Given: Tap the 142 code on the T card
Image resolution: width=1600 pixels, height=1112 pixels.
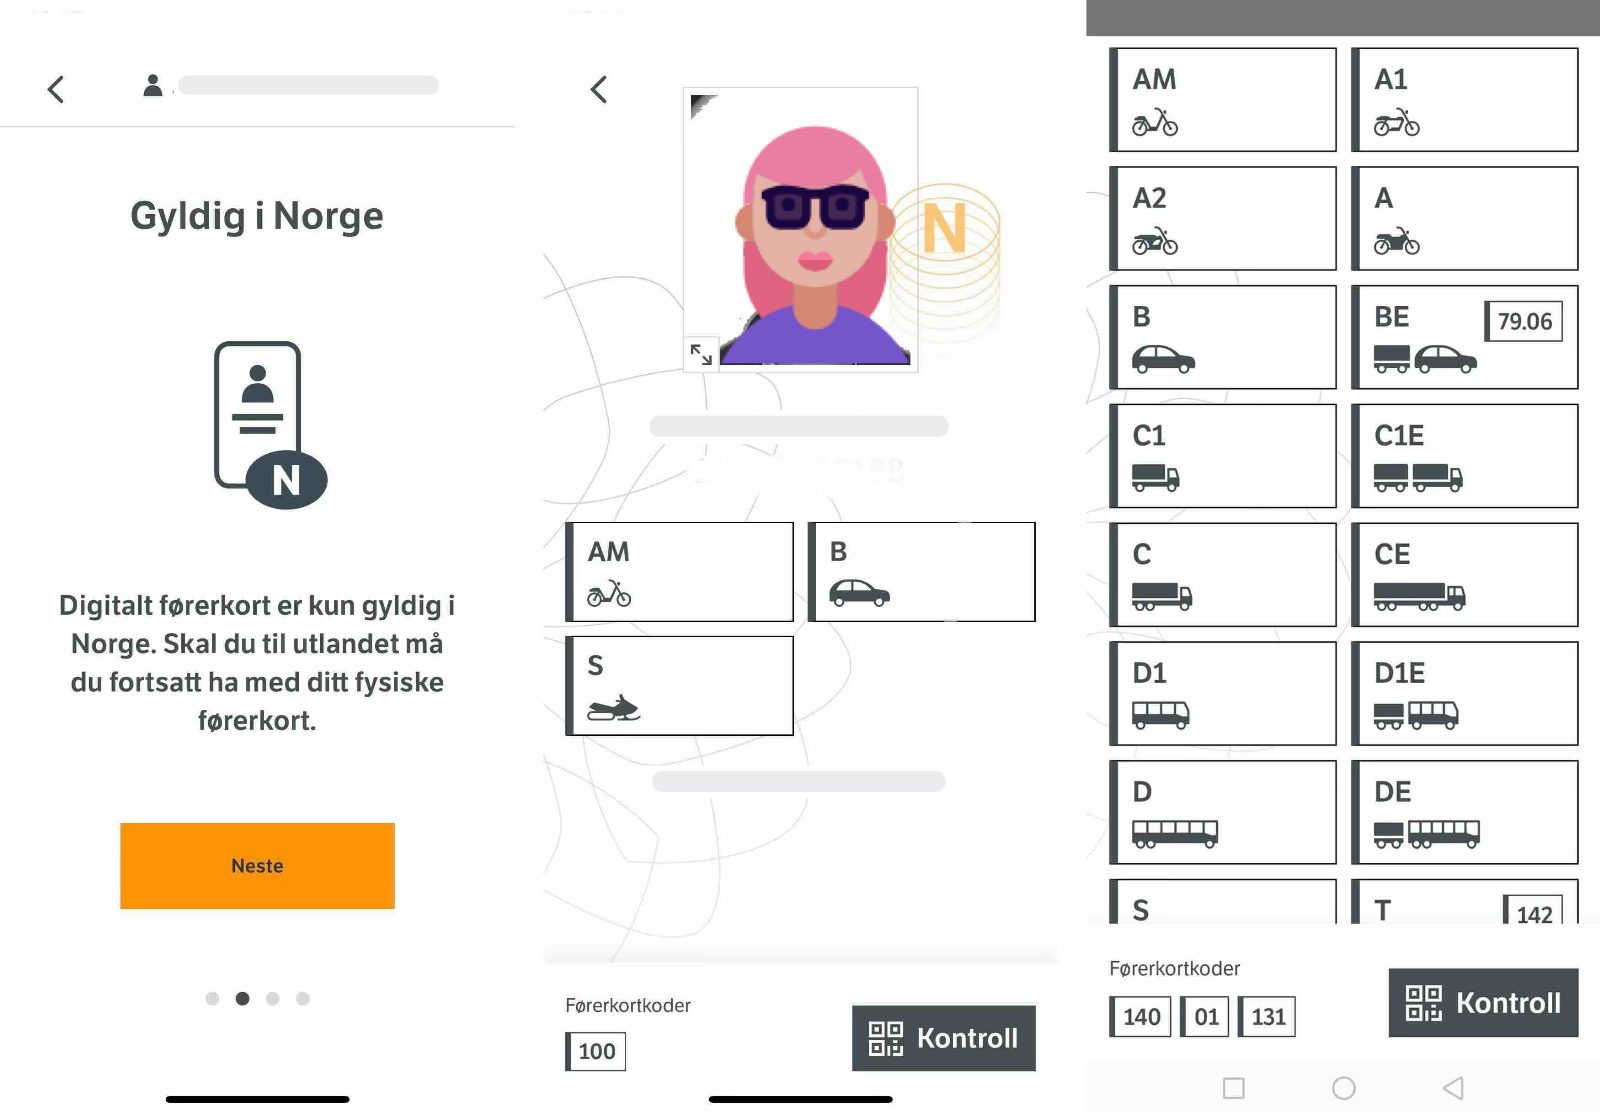Looking at the screenshot, I should (1533, 911).
